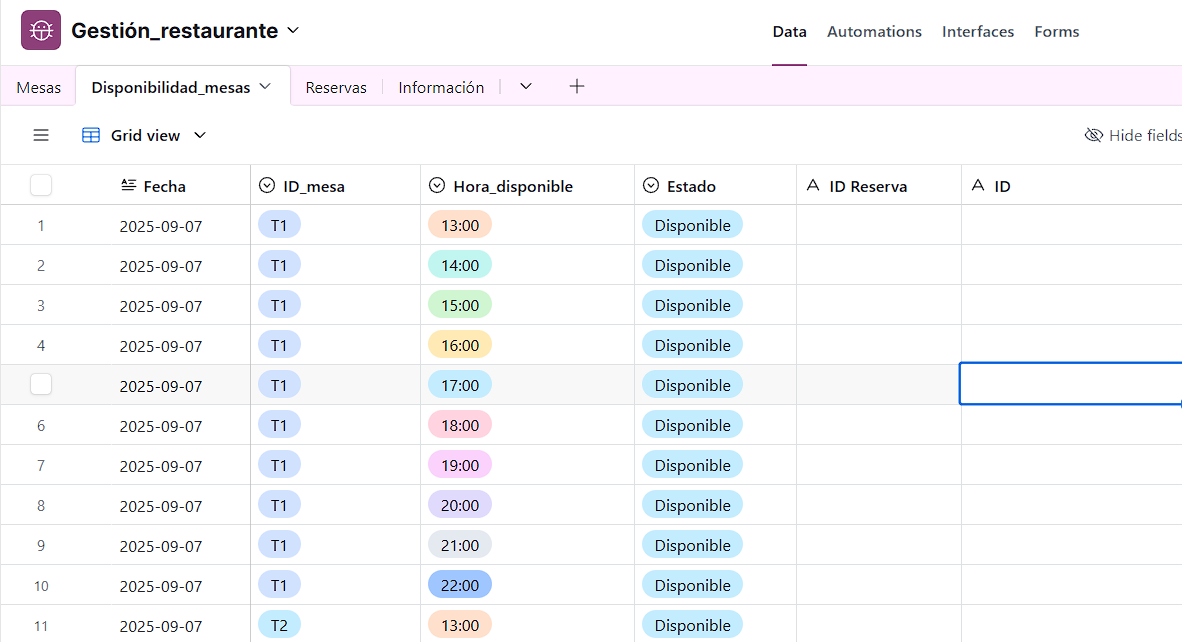1182x642 pixels.
Task: Check the row 5 selection checkbox
Action: (41, 385)
